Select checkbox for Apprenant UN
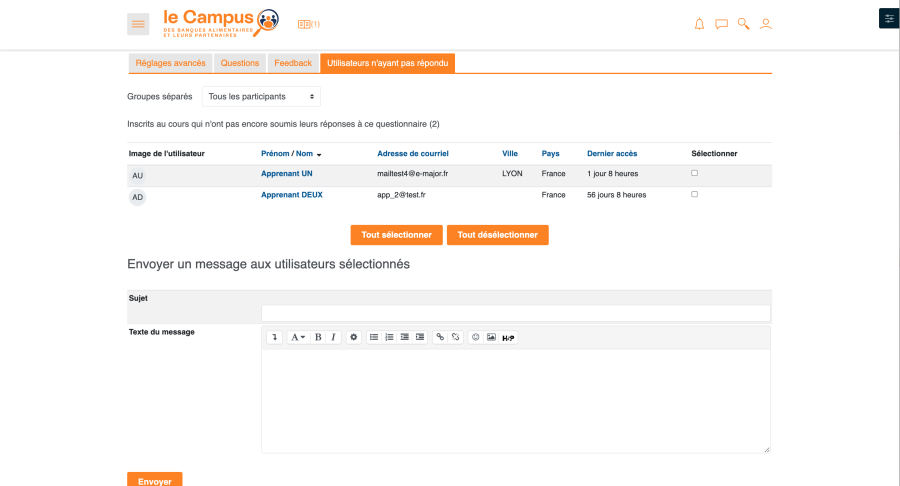 click(695, 173)
